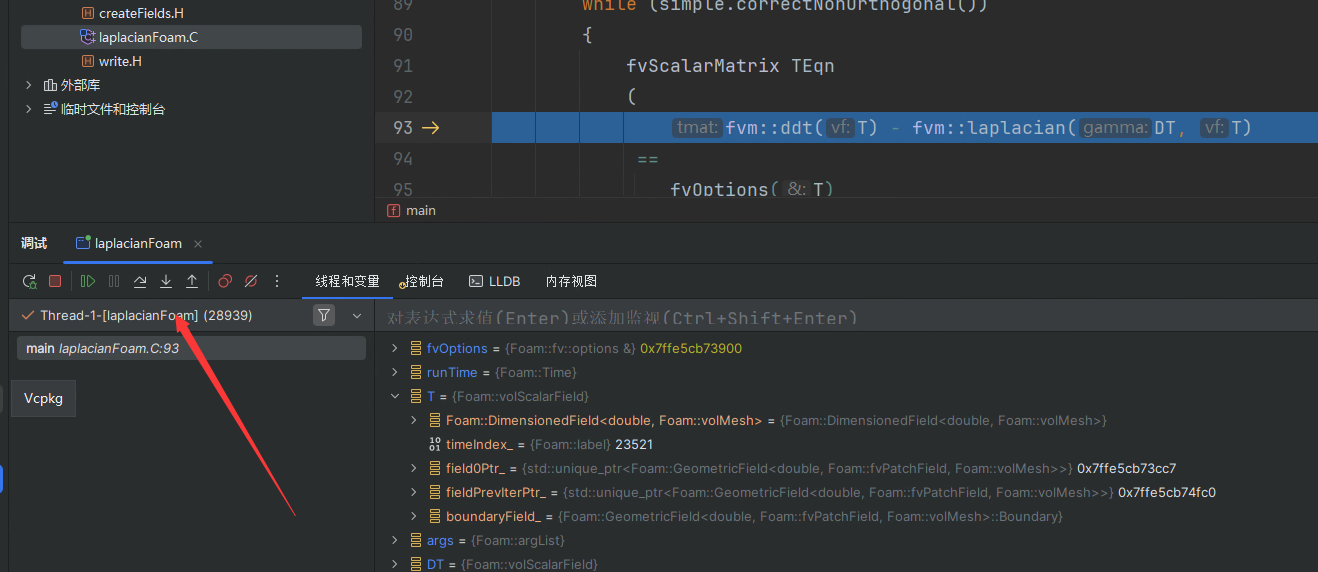
Task: Stop the debugger with the red square
Action: [x=55, y=282]
